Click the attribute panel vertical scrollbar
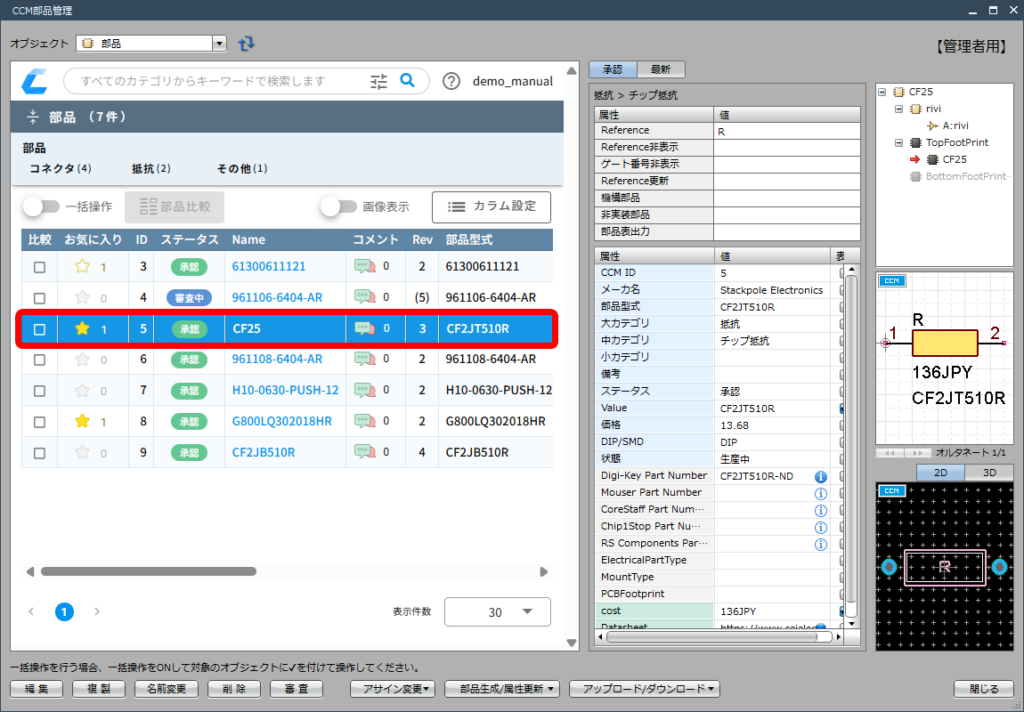 point(851,444)
